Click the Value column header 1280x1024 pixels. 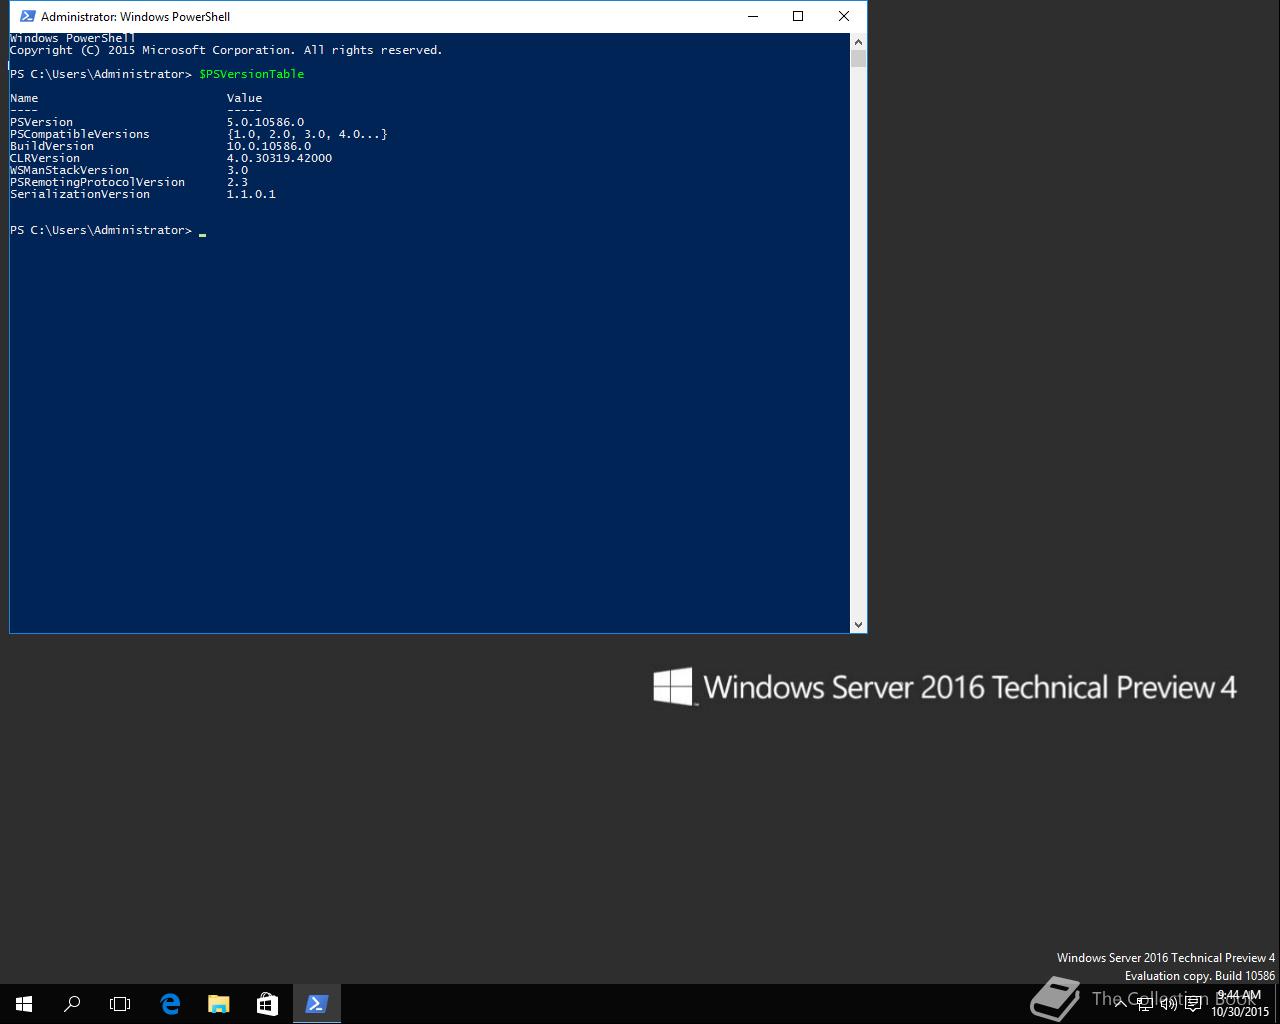point(244,98)
